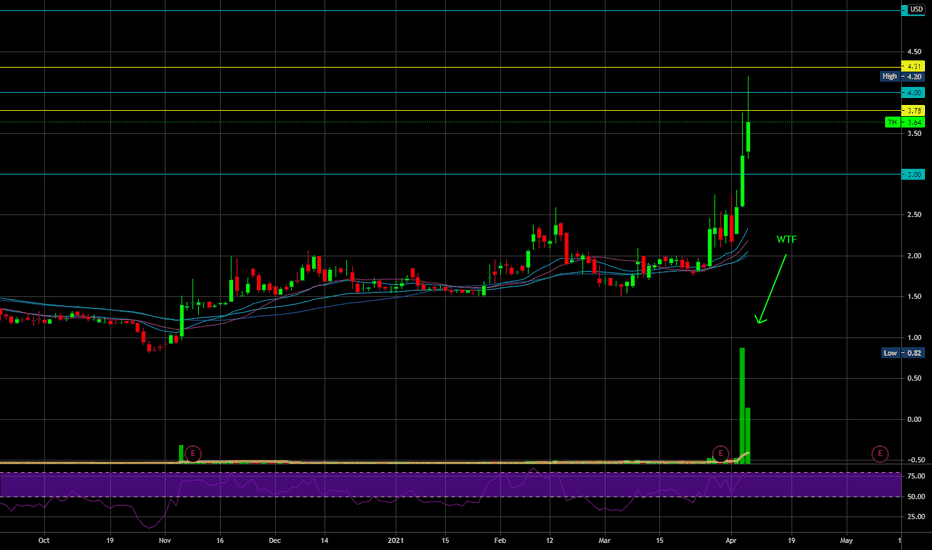Select the latest green candle topping at 4.20

click(748, 136)
